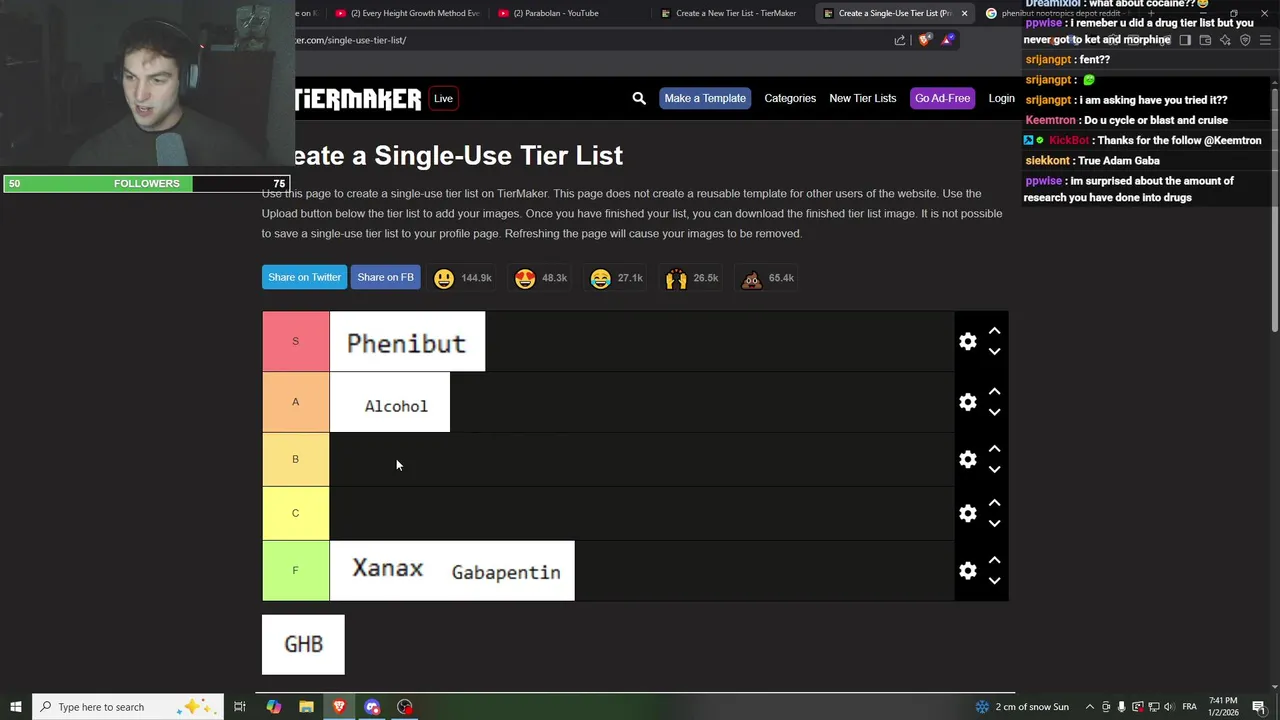Move A tier row down
The width and height of the screenshot is (1280, 720).
tap(994, 412)
